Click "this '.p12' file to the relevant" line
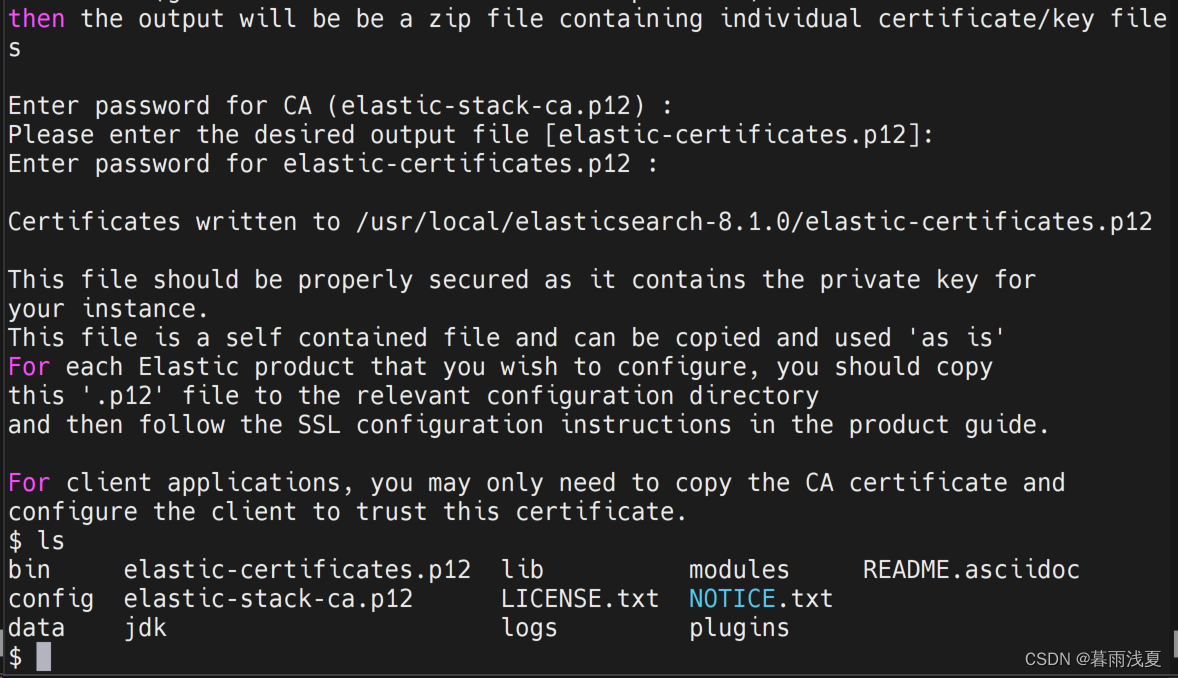Screen dimensions: 1178x678 [x=413, y=395]
